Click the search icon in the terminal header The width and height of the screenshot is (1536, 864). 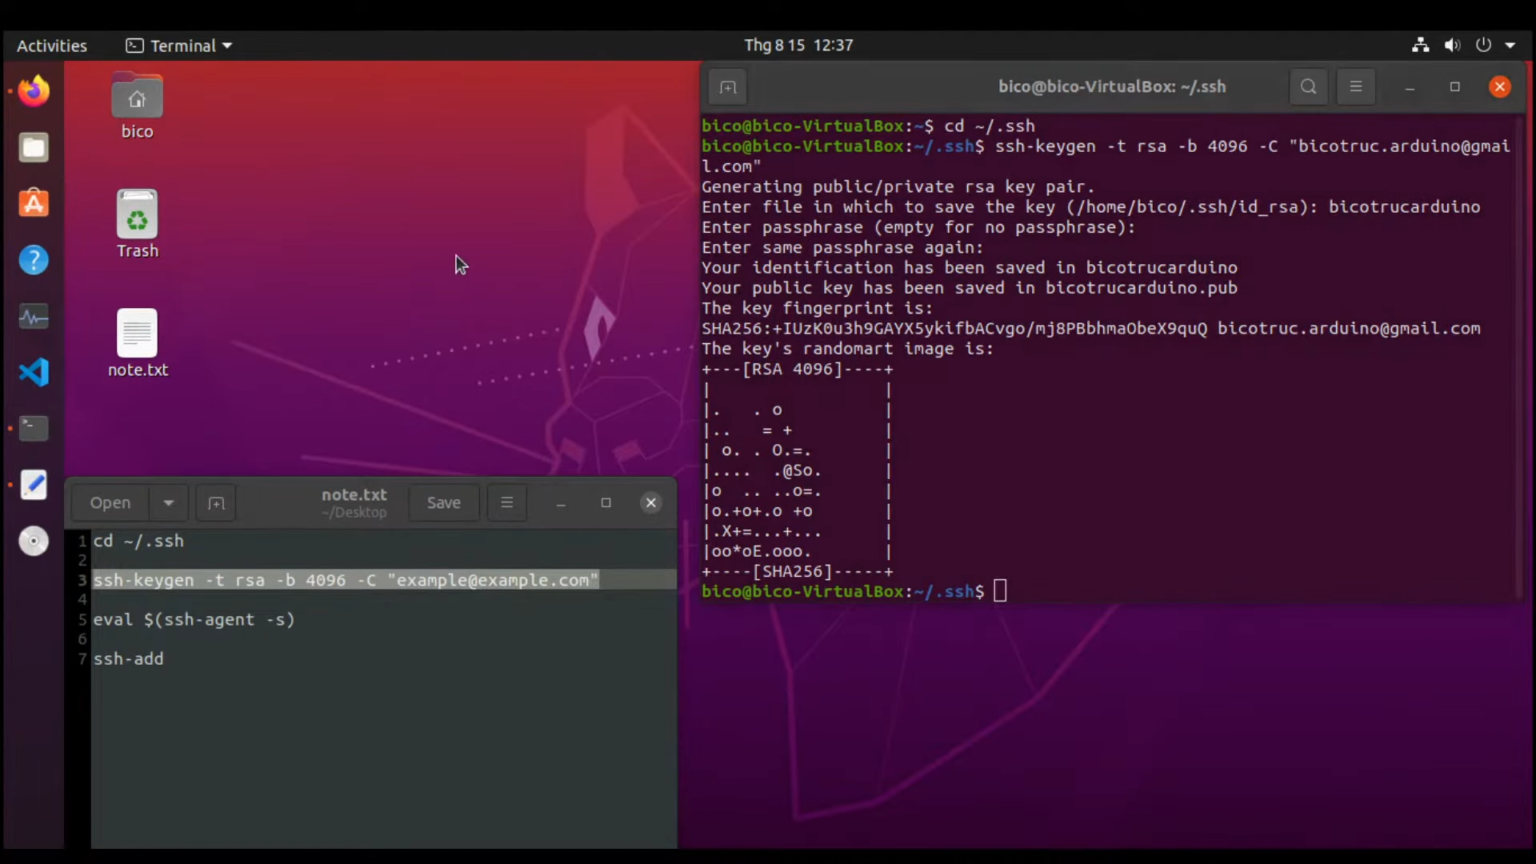pyautogui.click(x=1308, y=86)
